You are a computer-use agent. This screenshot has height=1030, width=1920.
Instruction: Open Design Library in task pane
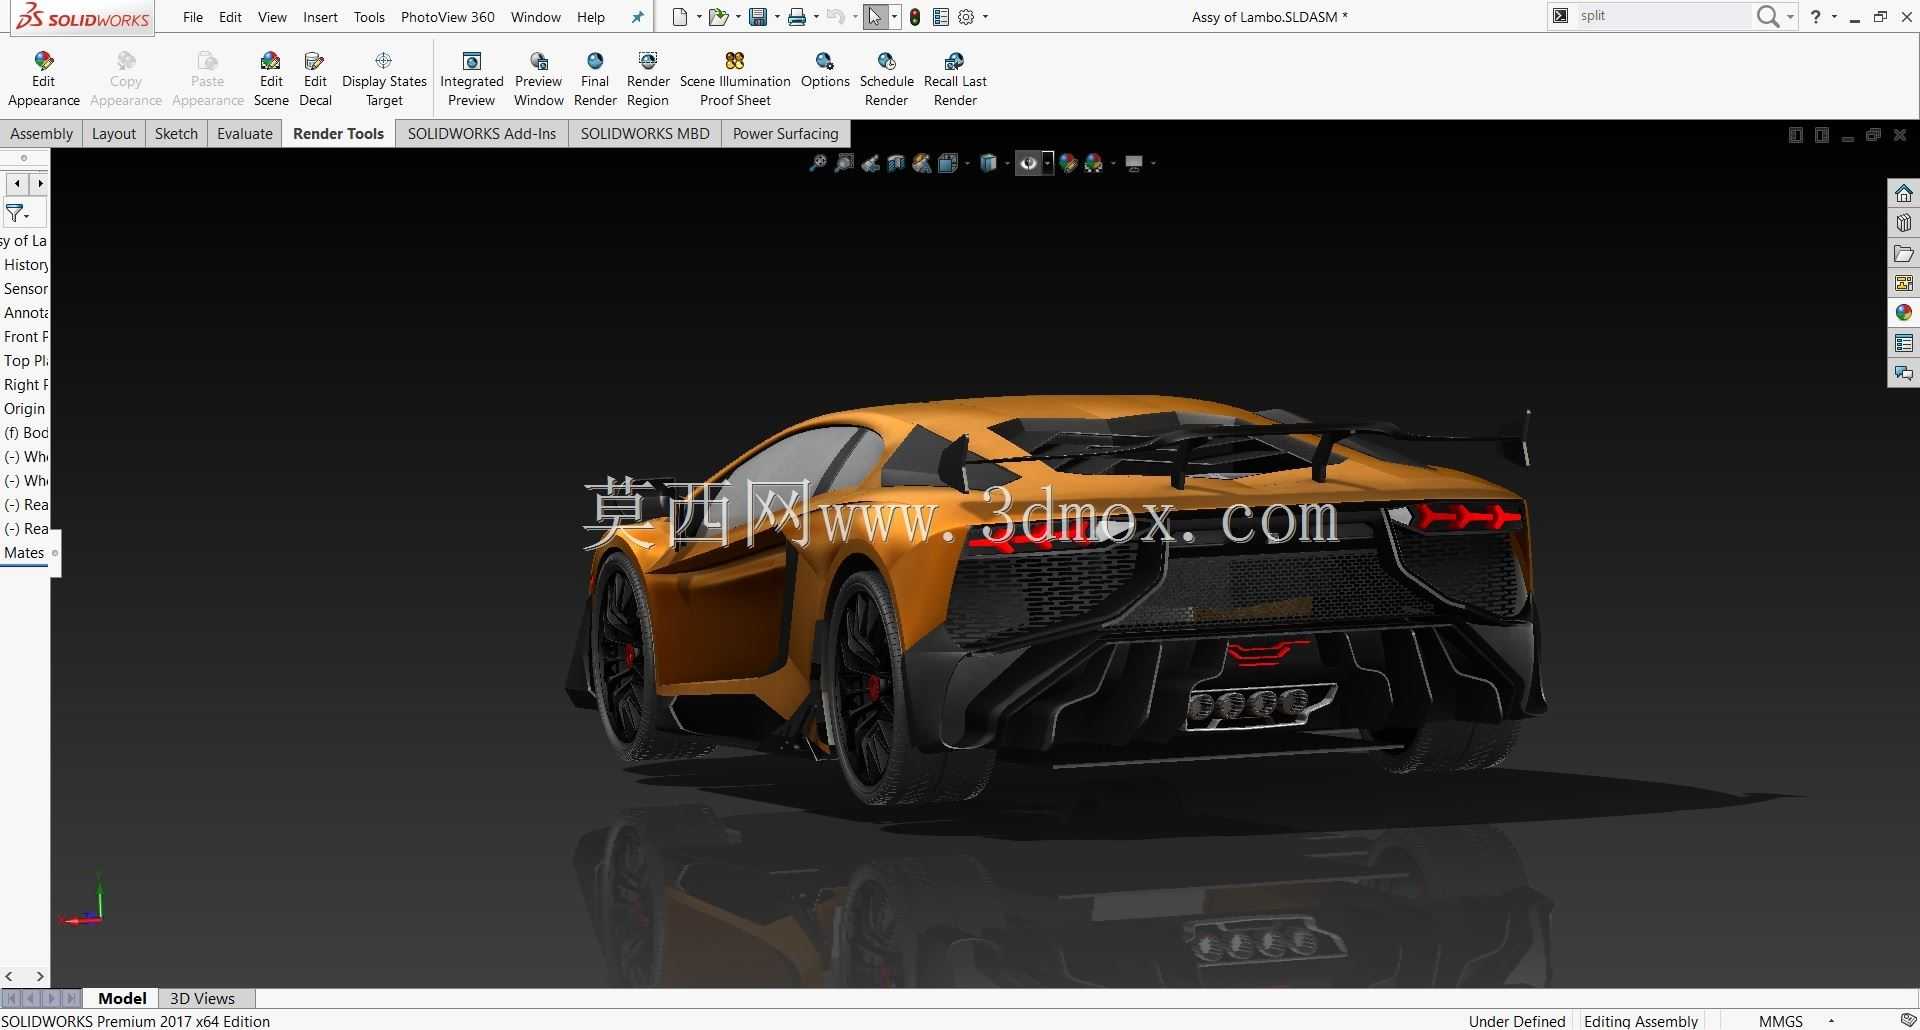(1904, 223)
